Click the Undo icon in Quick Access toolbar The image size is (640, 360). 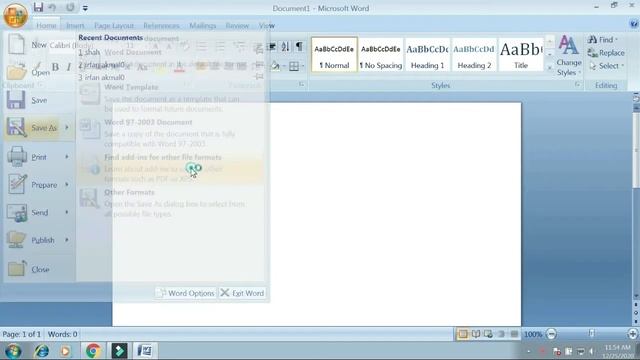pos(52,7)
